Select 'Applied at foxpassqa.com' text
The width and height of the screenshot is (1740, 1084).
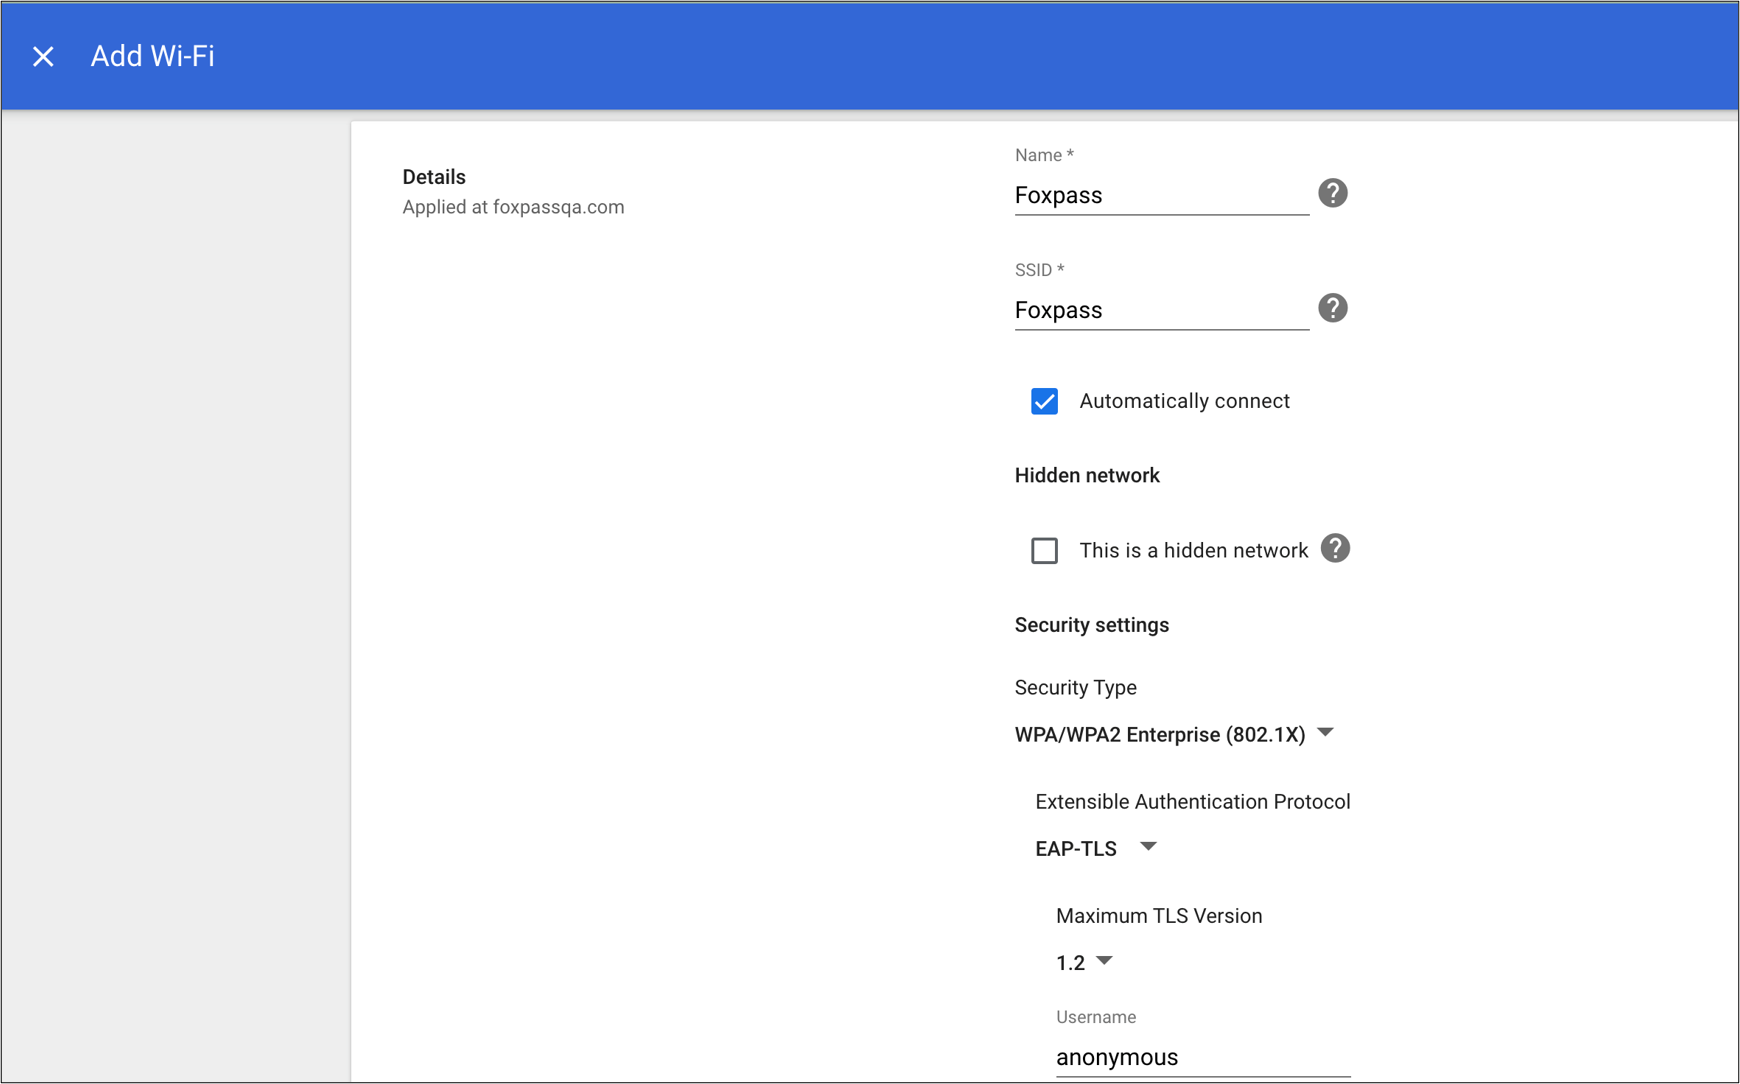coord(513,207)
